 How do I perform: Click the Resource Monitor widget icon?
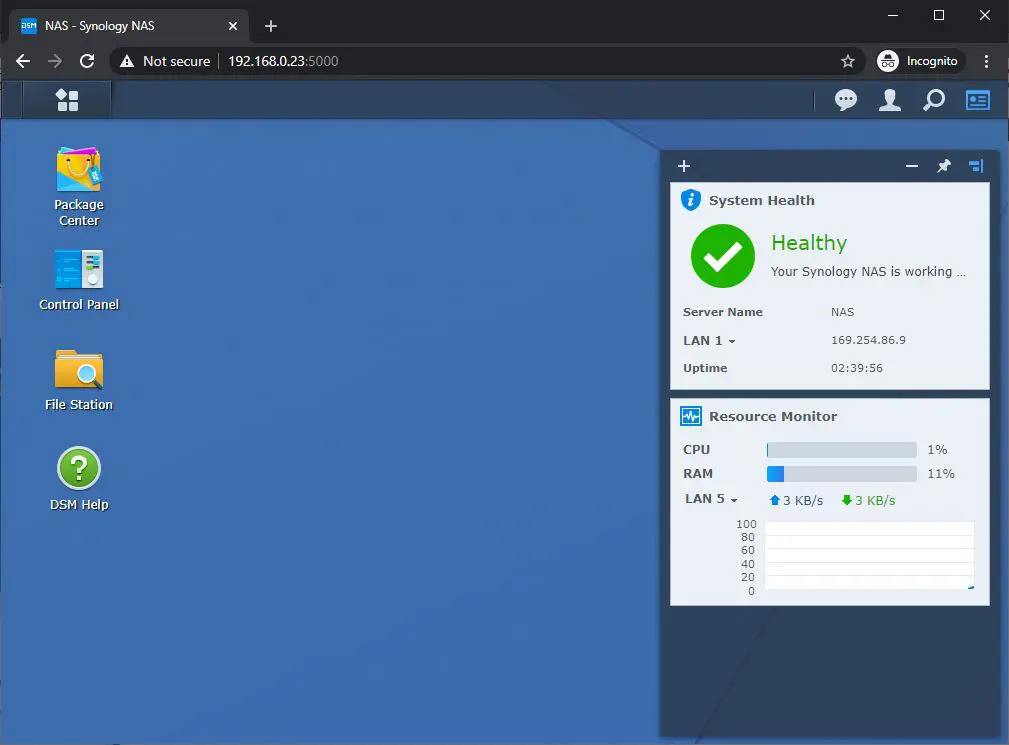coord(690,416)
